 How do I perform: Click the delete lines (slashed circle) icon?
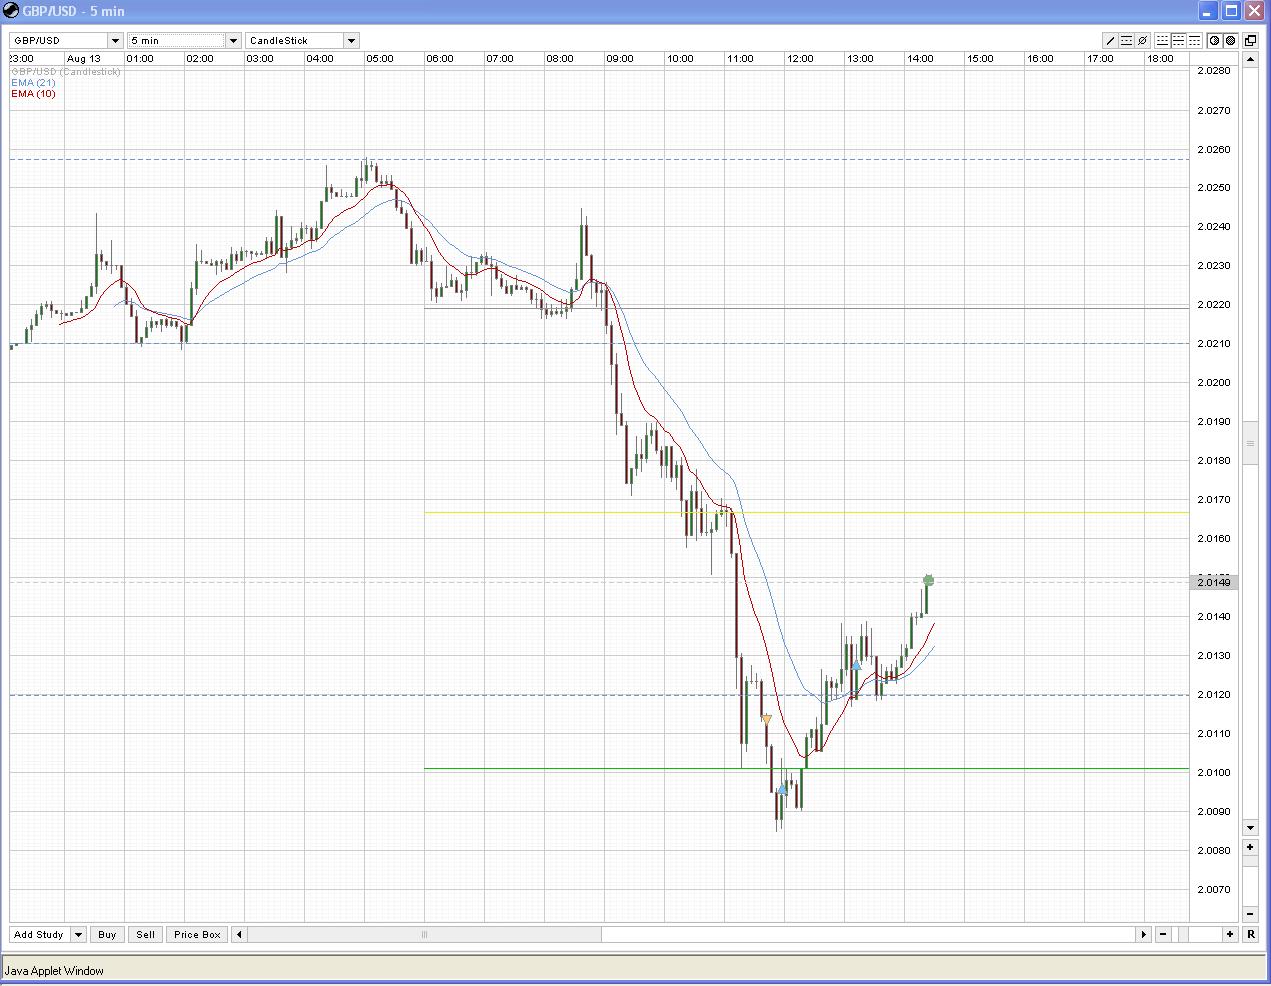[x=1143, y=41]
